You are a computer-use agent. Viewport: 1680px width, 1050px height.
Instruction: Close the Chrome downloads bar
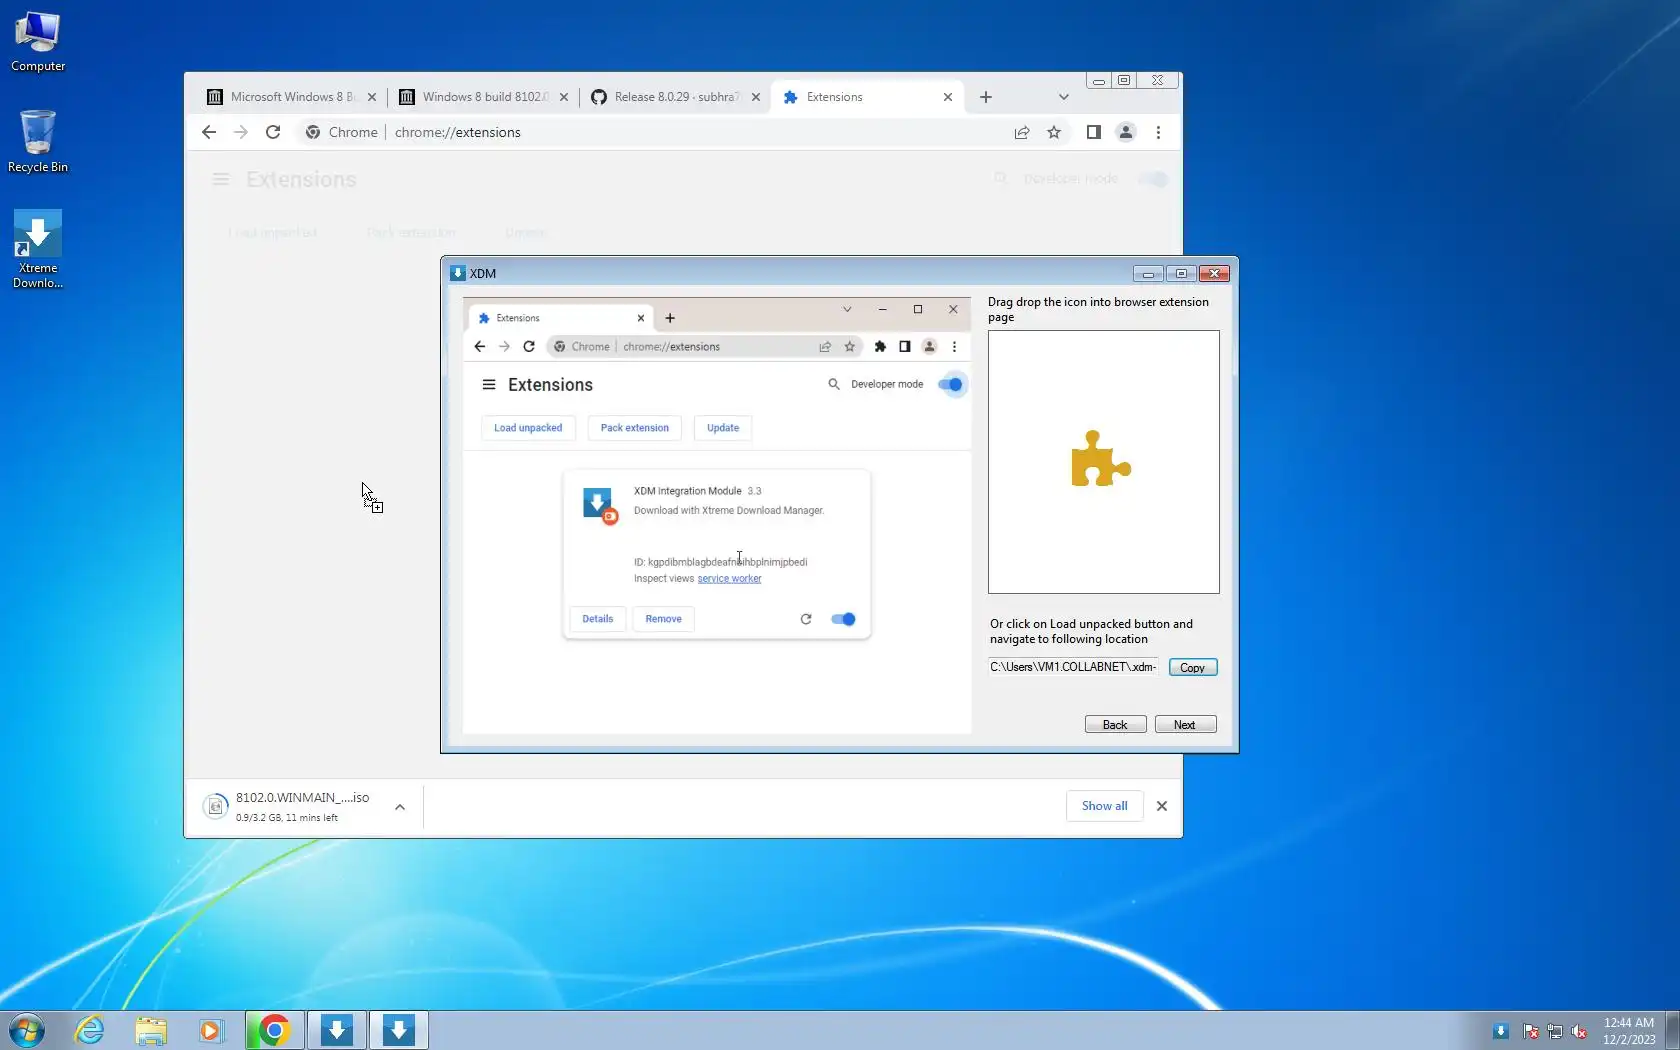click(1162, 806)
